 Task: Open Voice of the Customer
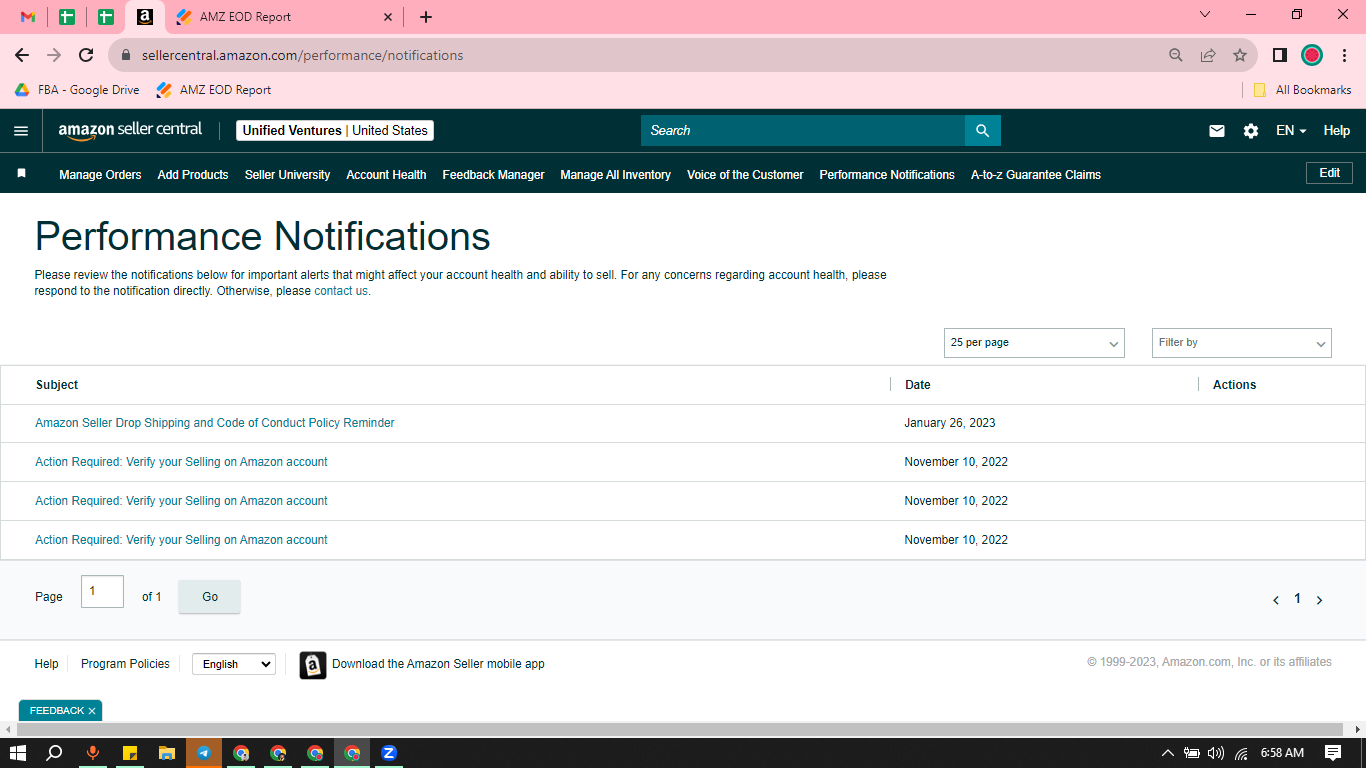[745, 175]
